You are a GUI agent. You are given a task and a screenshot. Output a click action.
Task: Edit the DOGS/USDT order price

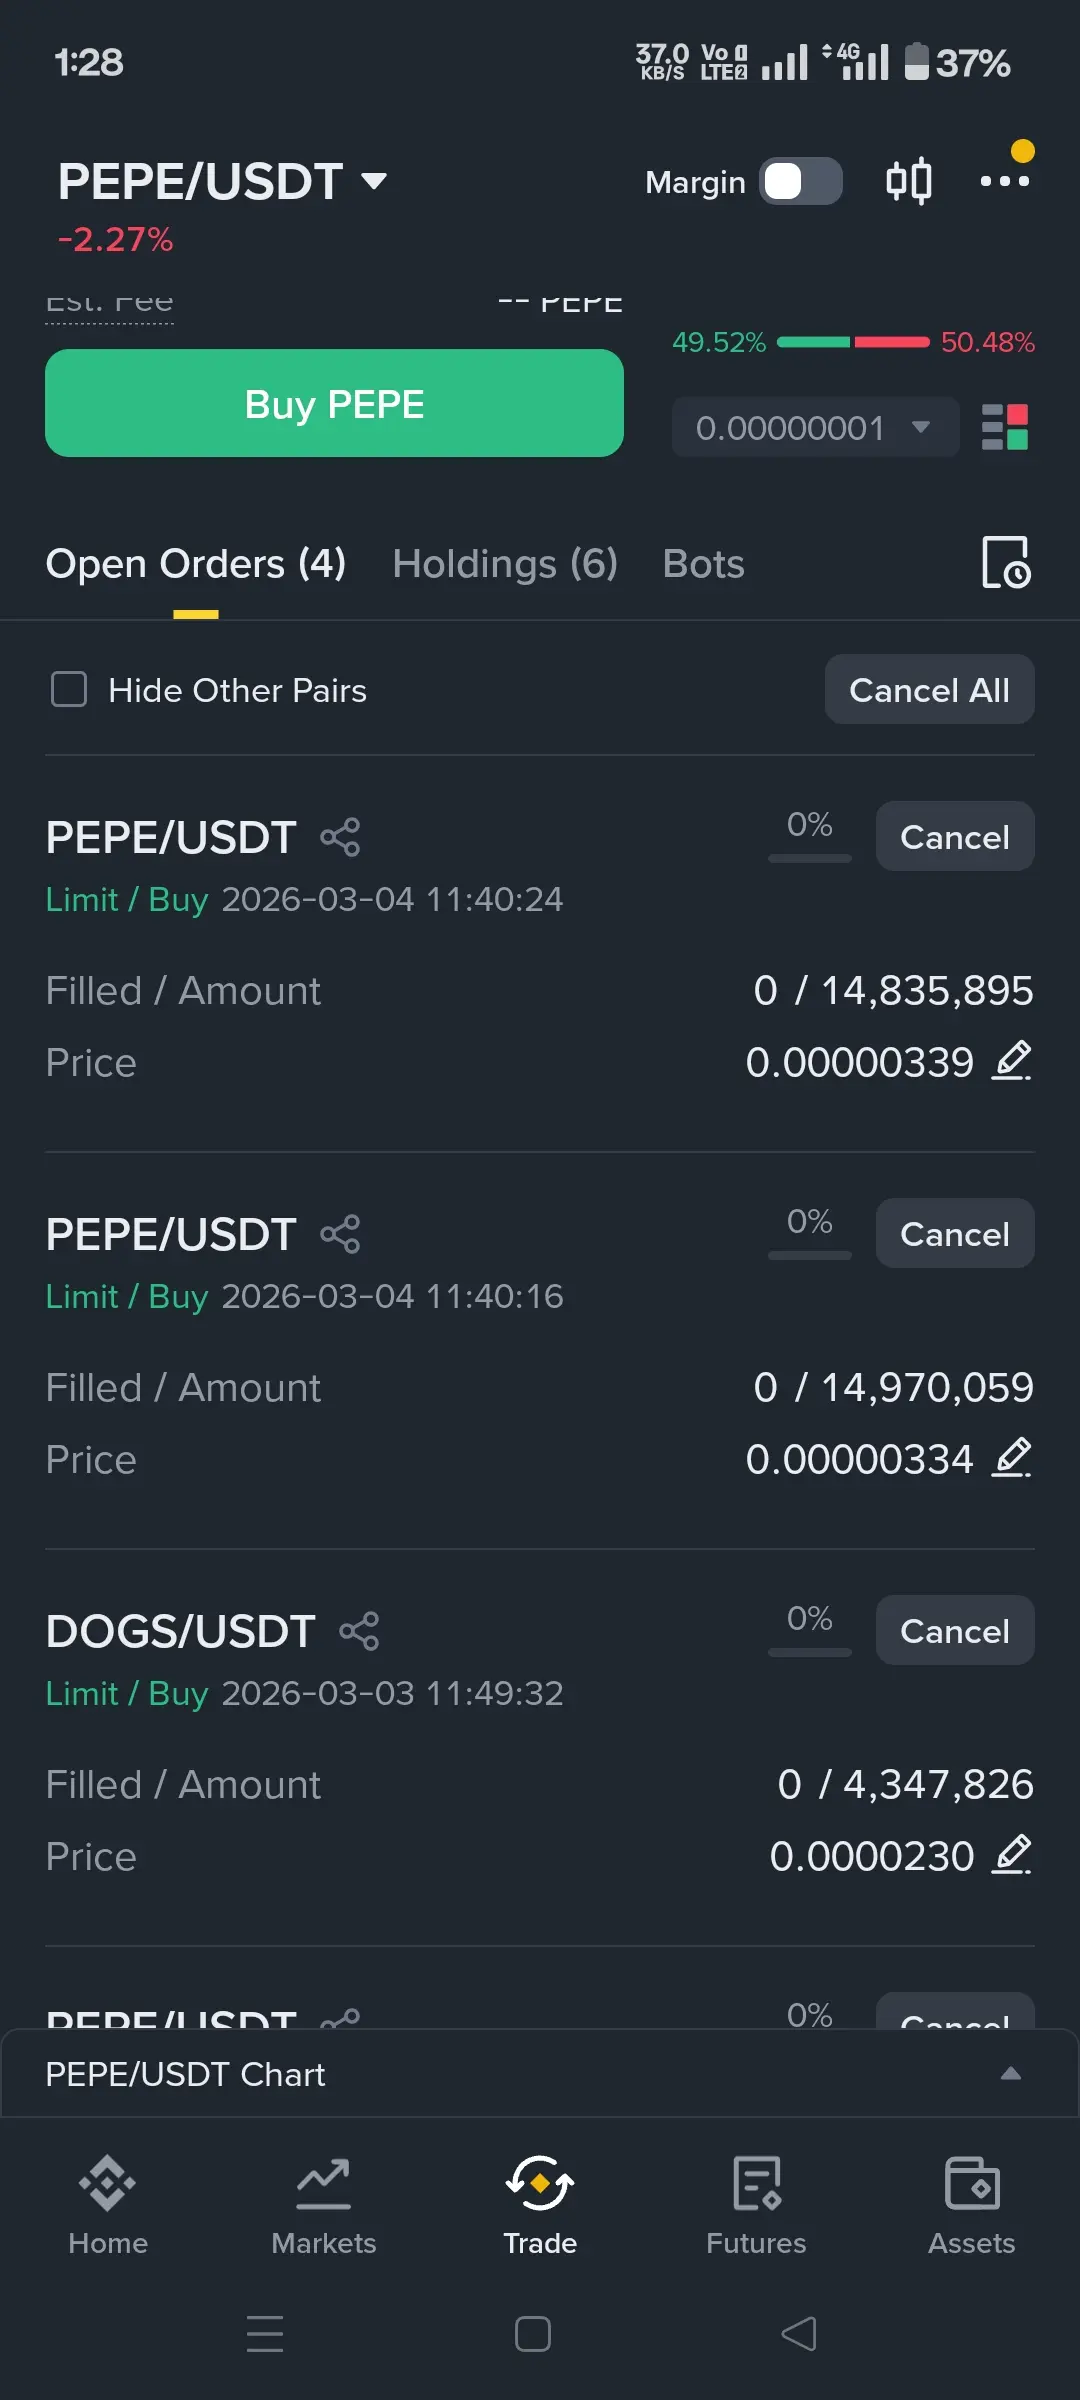1012,1855
